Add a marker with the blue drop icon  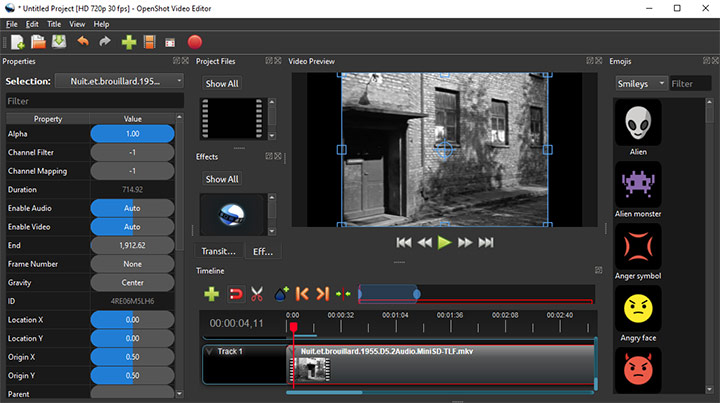(281, 294)
